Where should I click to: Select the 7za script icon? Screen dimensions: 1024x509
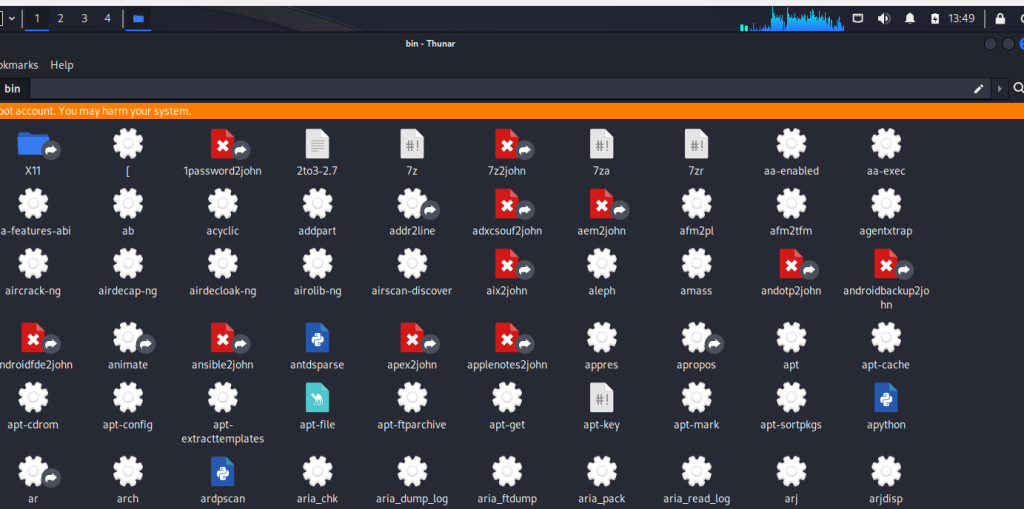[x=601, y=144]
